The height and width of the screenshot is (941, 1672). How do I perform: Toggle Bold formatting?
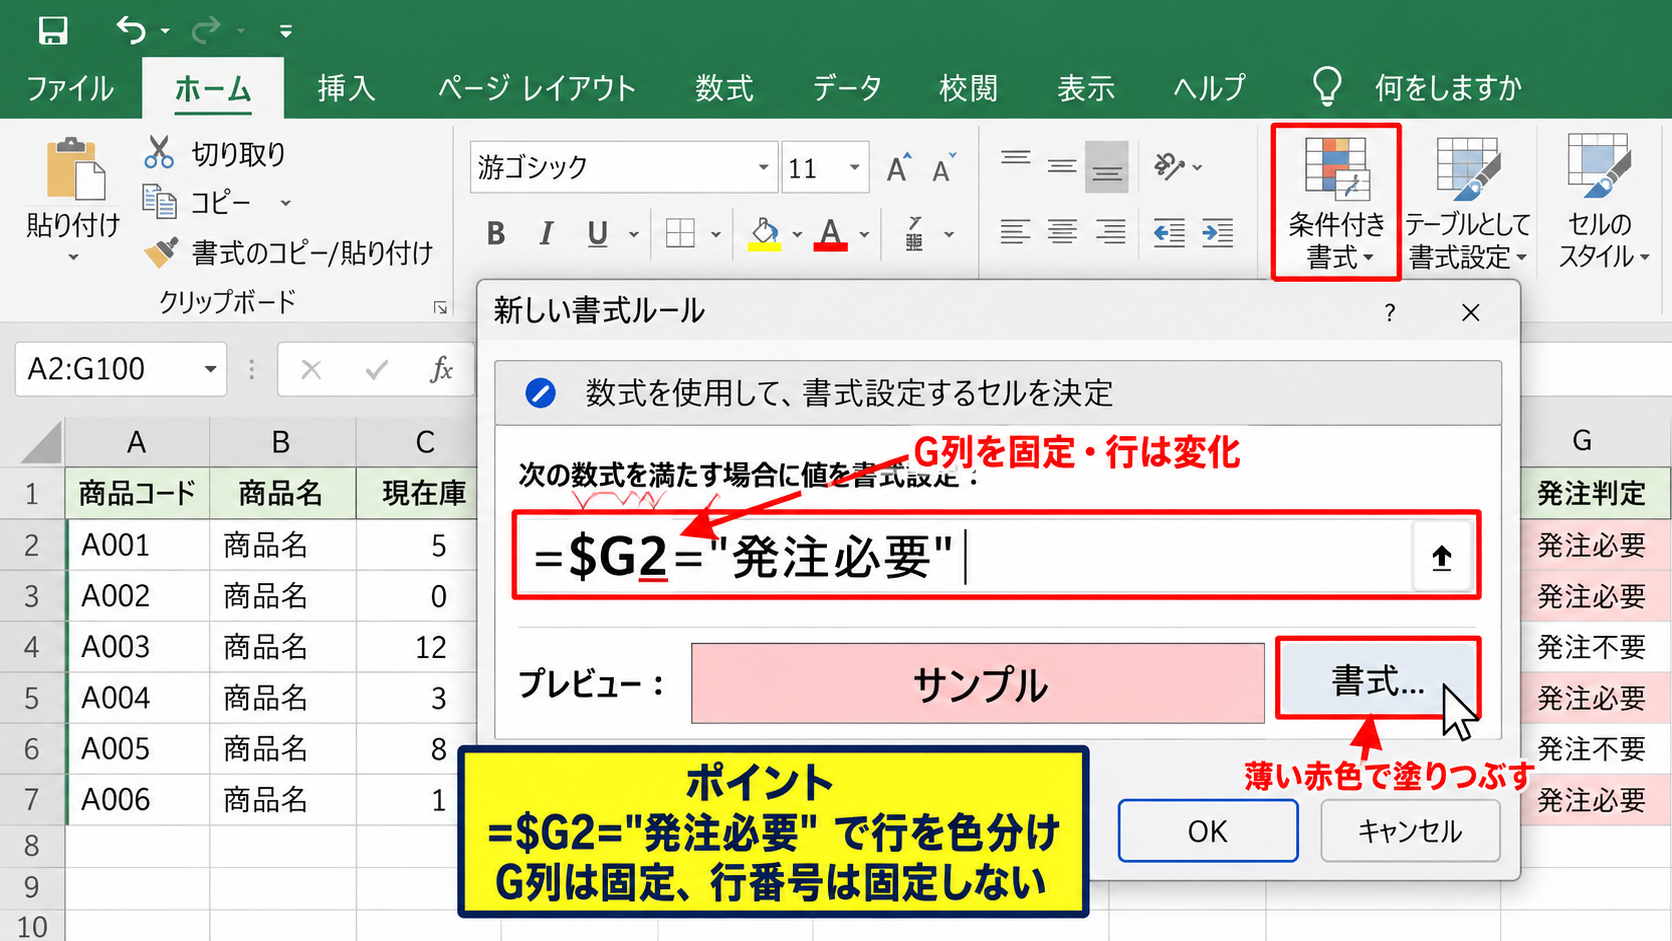pyautogui.click(x=495, y=234)
